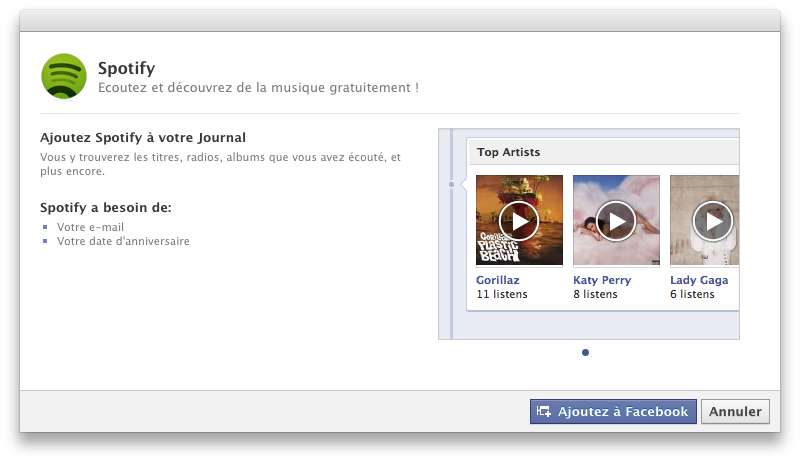Play the Lady Gaga album preview
The image size is (800, 462).
click(x=713, y=221)
